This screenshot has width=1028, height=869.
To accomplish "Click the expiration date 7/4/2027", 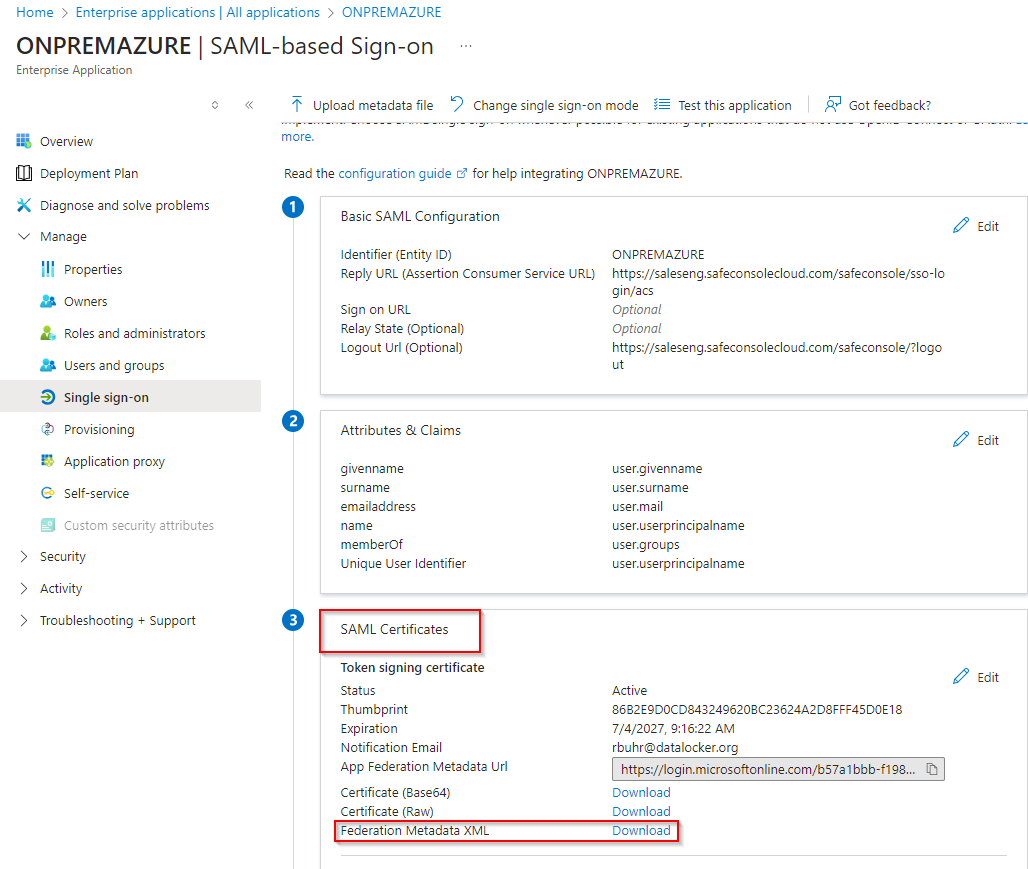I will [x=673, y=729].
